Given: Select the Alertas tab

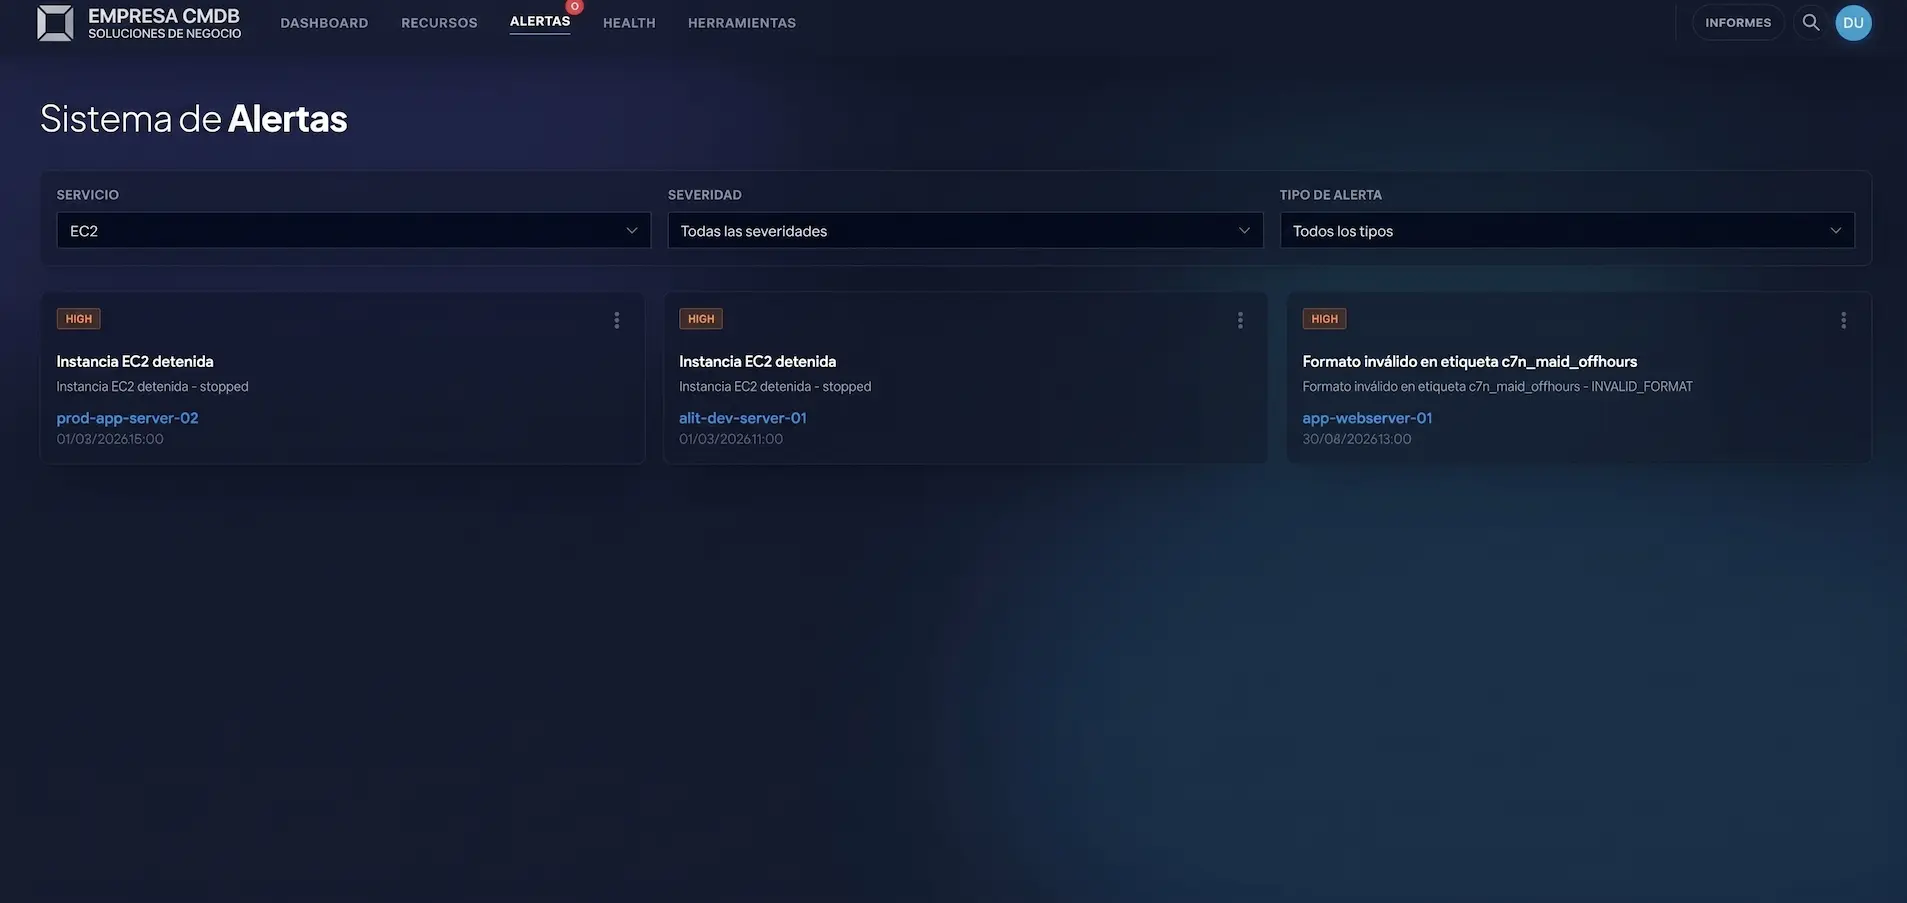Looking at the screenshot, I should point(540,21).
